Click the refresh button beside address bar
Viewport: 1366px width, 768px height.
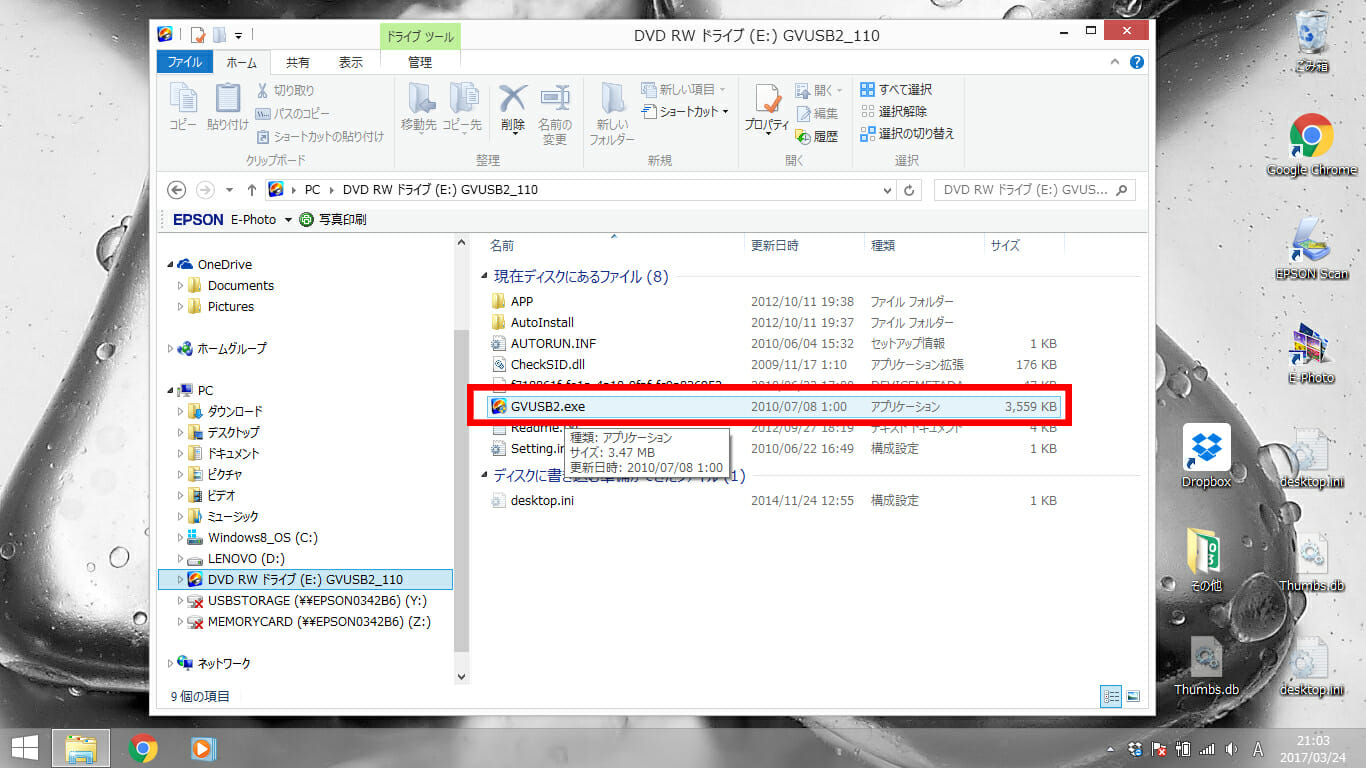tap(909, 190)
